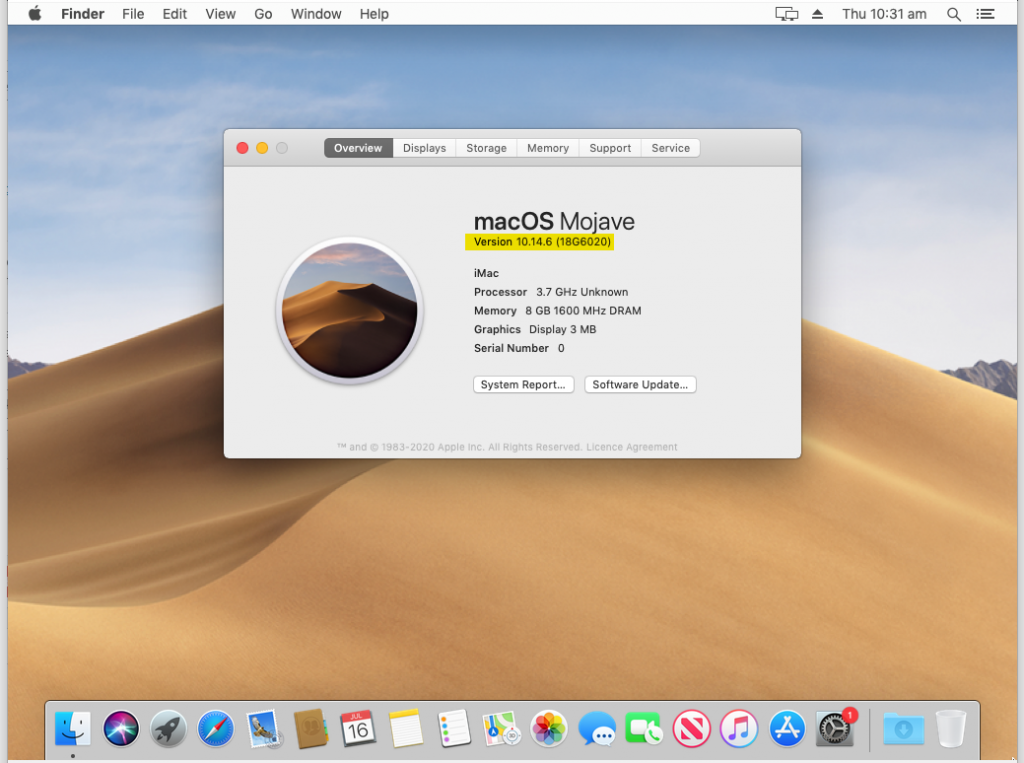Screen dimensions: 1024x763
Task: Open Downloads folder in Dock
Action: [904, 728]
